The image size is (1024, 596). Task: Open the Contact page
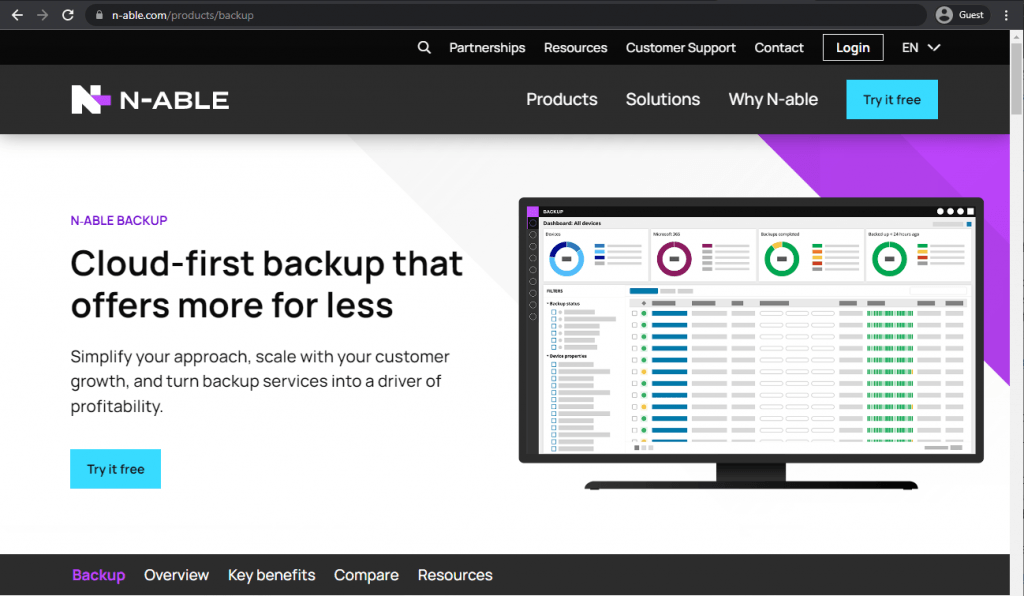point(779,48)
